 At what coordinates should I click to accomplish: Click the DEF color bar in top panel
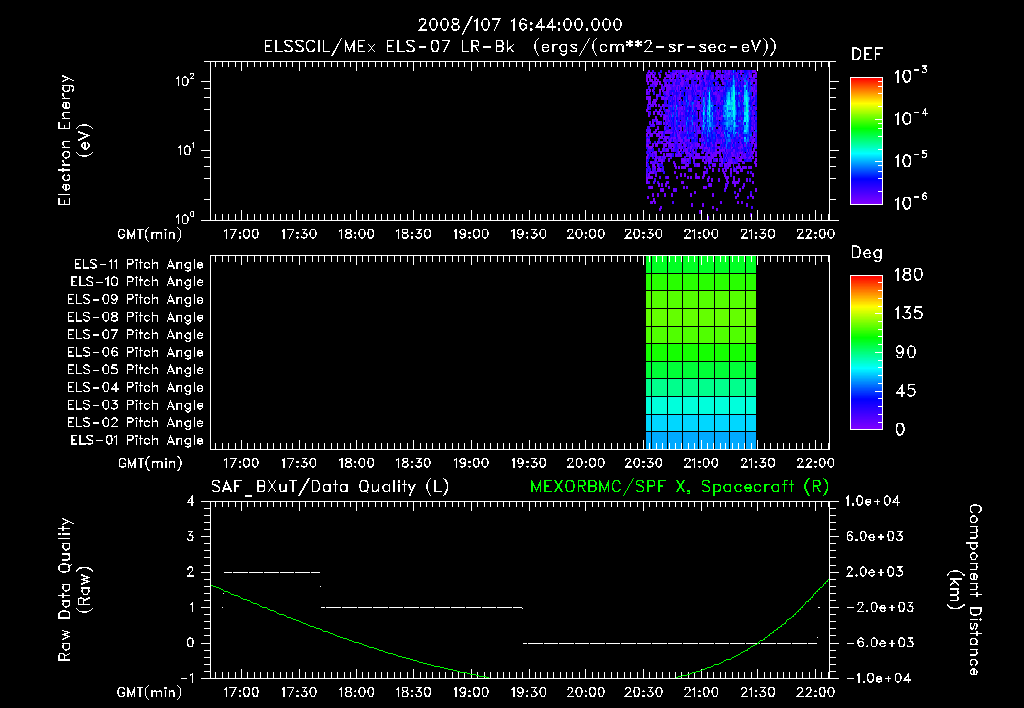tap(866, 141)
